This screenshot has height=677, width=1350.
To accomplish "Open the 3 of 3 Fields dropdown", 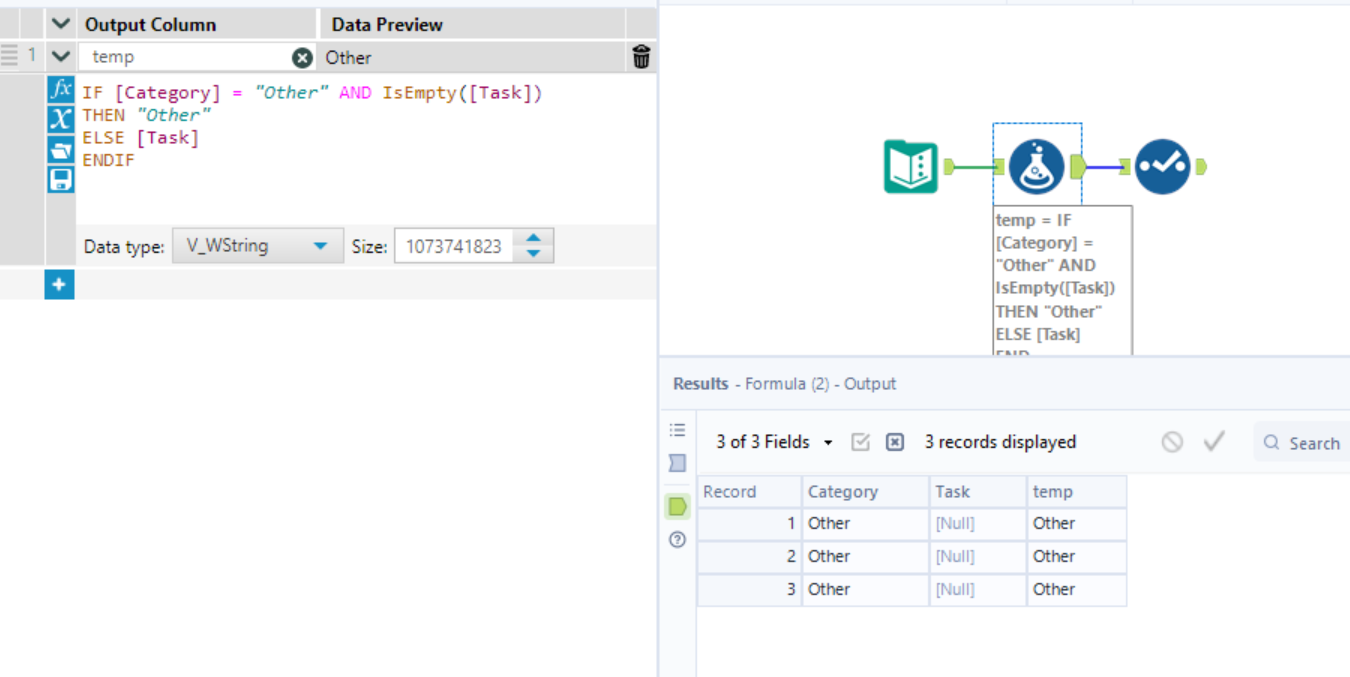I will coord(771,441).
